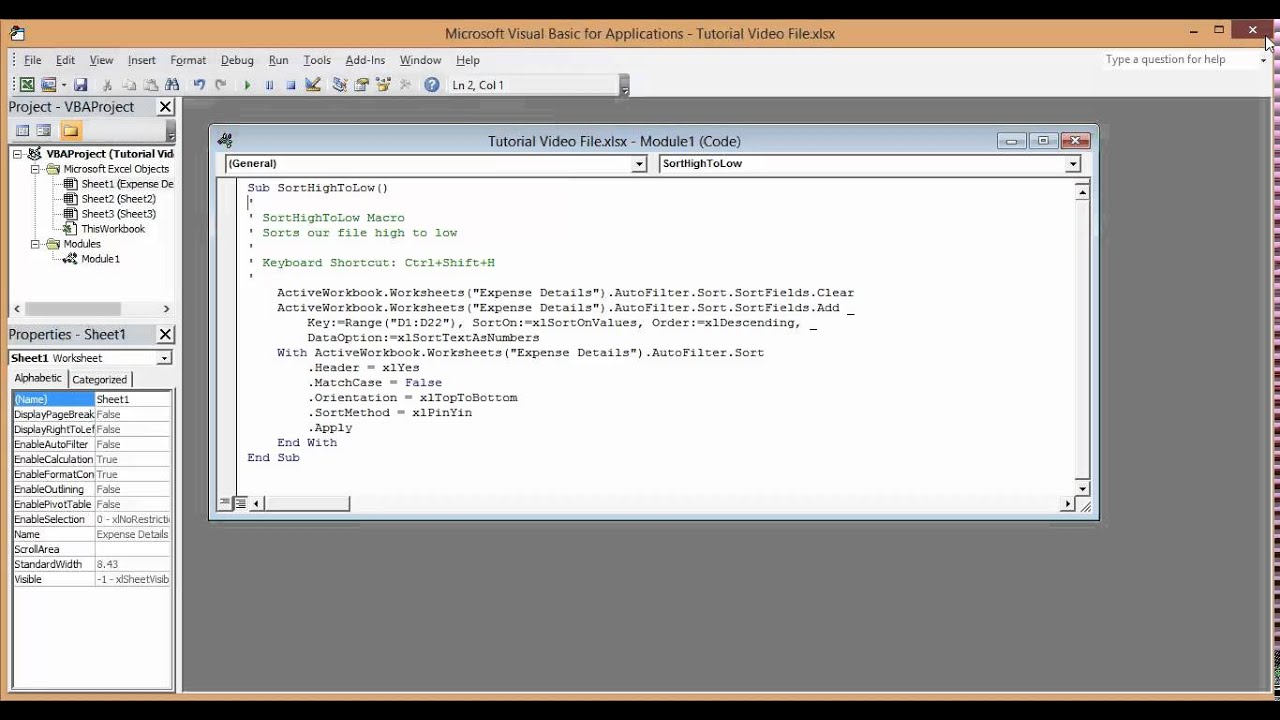Click the Break pause icon
This screenshot has width=1280, height=720.
(x=269, y=85)
